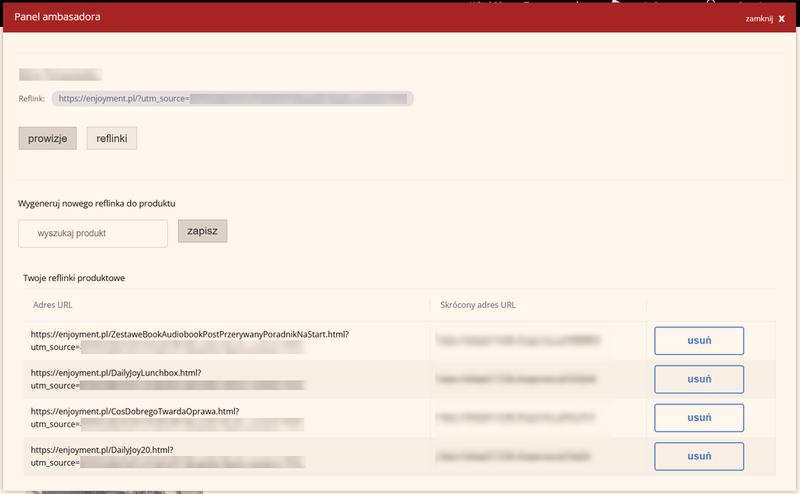Click the 'wyszukaj produkt' search field
The image size is (800, 494).
pos(93,233)
